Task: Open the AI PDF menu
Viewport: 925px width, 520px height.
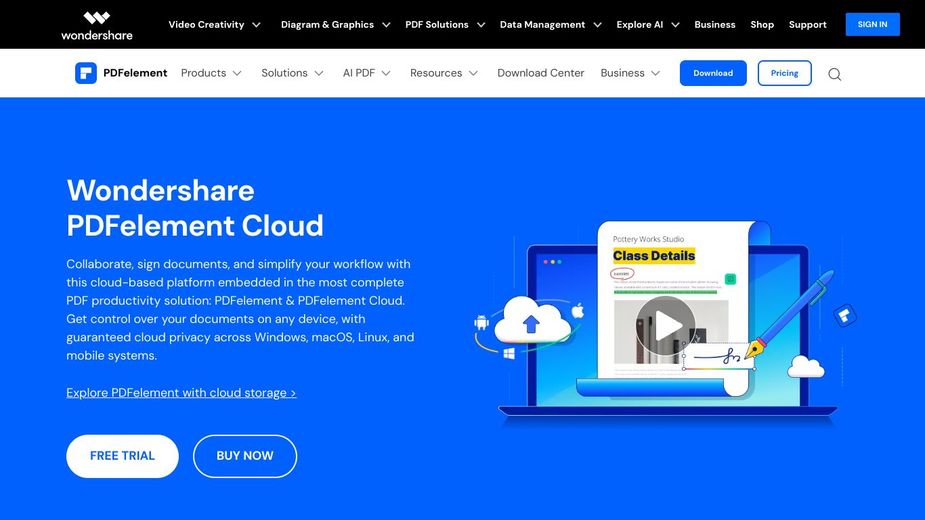Action: [x=366, y=73]
